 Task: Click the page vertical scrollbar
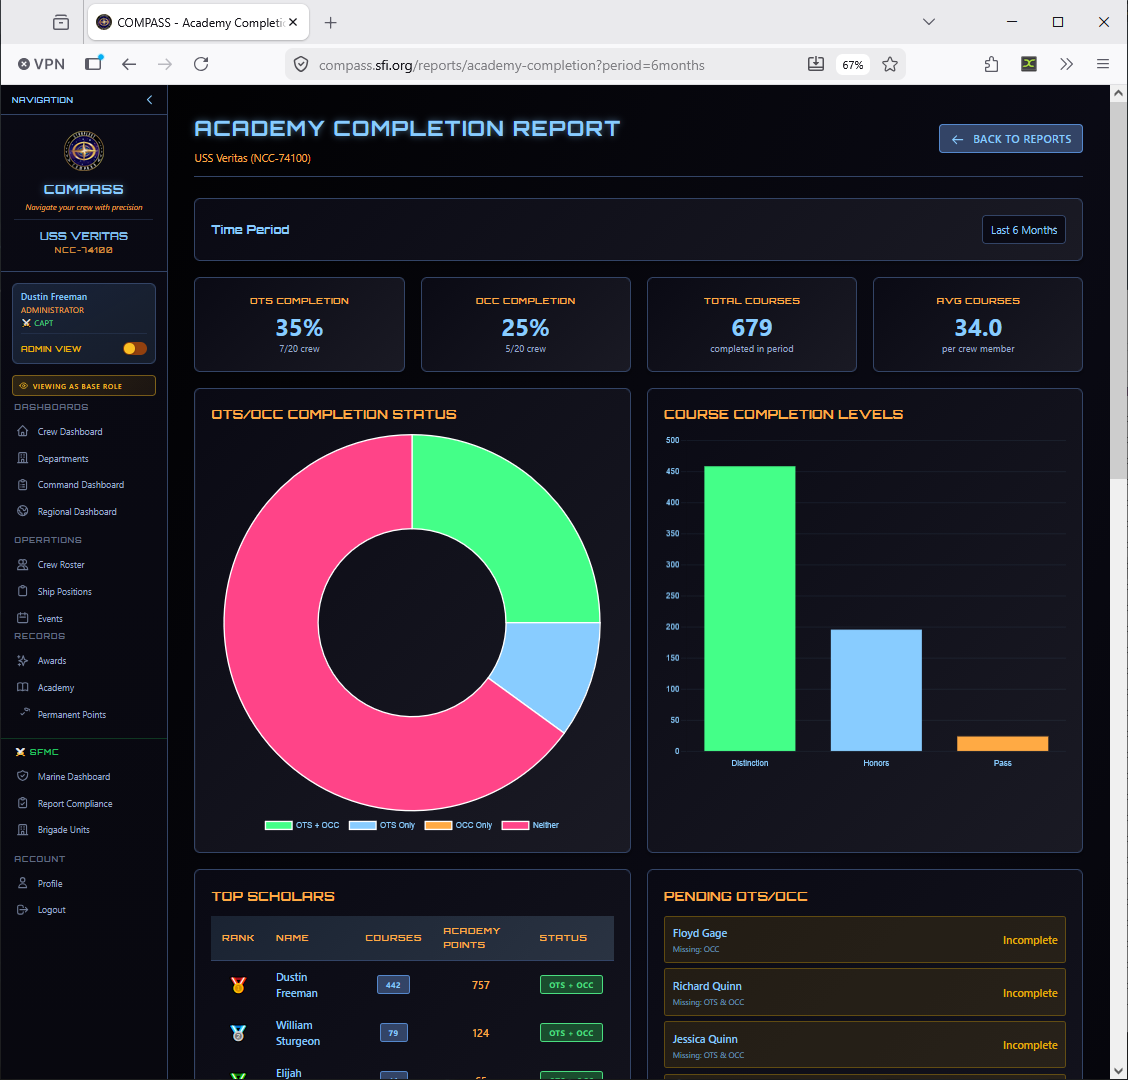tap(1118, 288)
